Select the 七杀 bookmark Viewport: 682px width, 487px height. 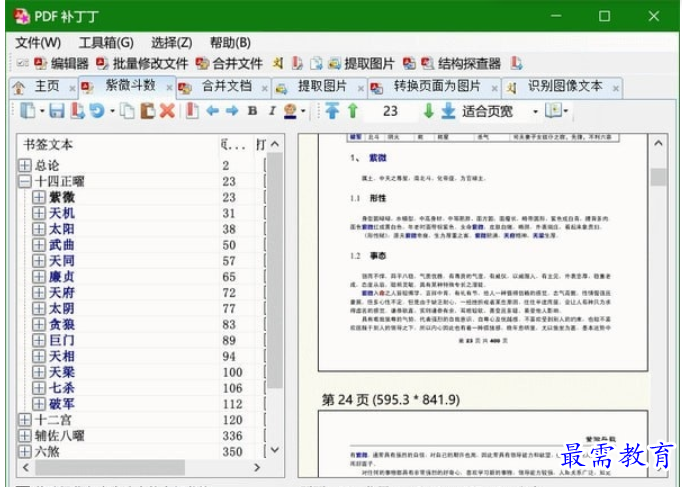(x=61, y=388)
